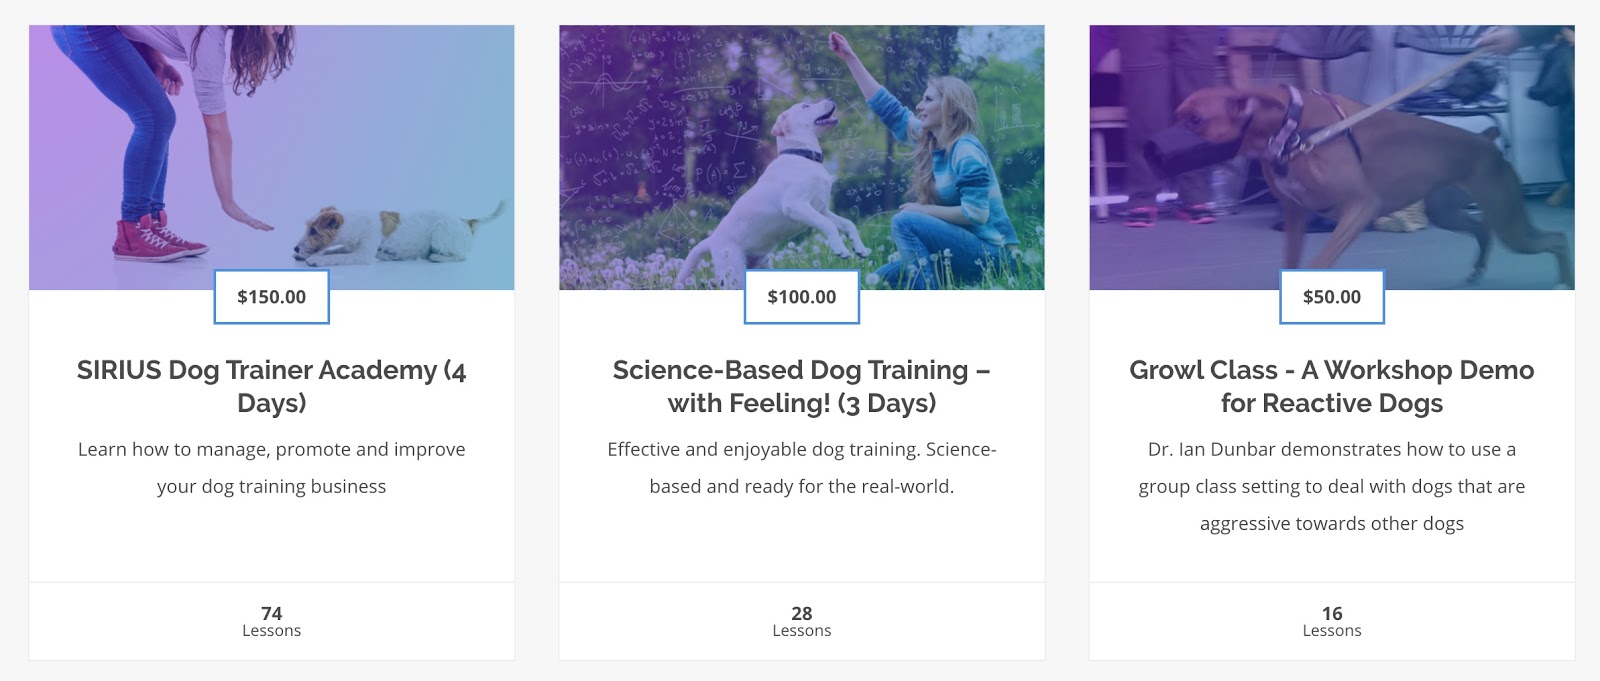Select the $50.00 price badge
This screenshot has height=681, width=1600.
coord(1331,297)
